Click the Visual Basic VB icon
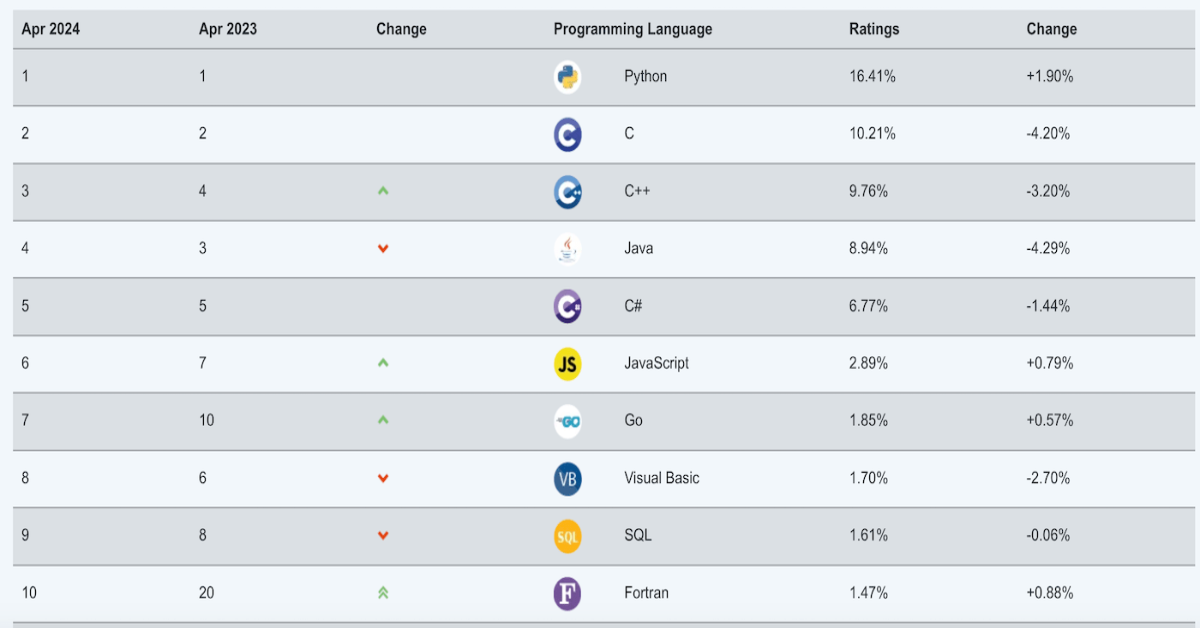1200x628 pixels. (x=567, y=478)
